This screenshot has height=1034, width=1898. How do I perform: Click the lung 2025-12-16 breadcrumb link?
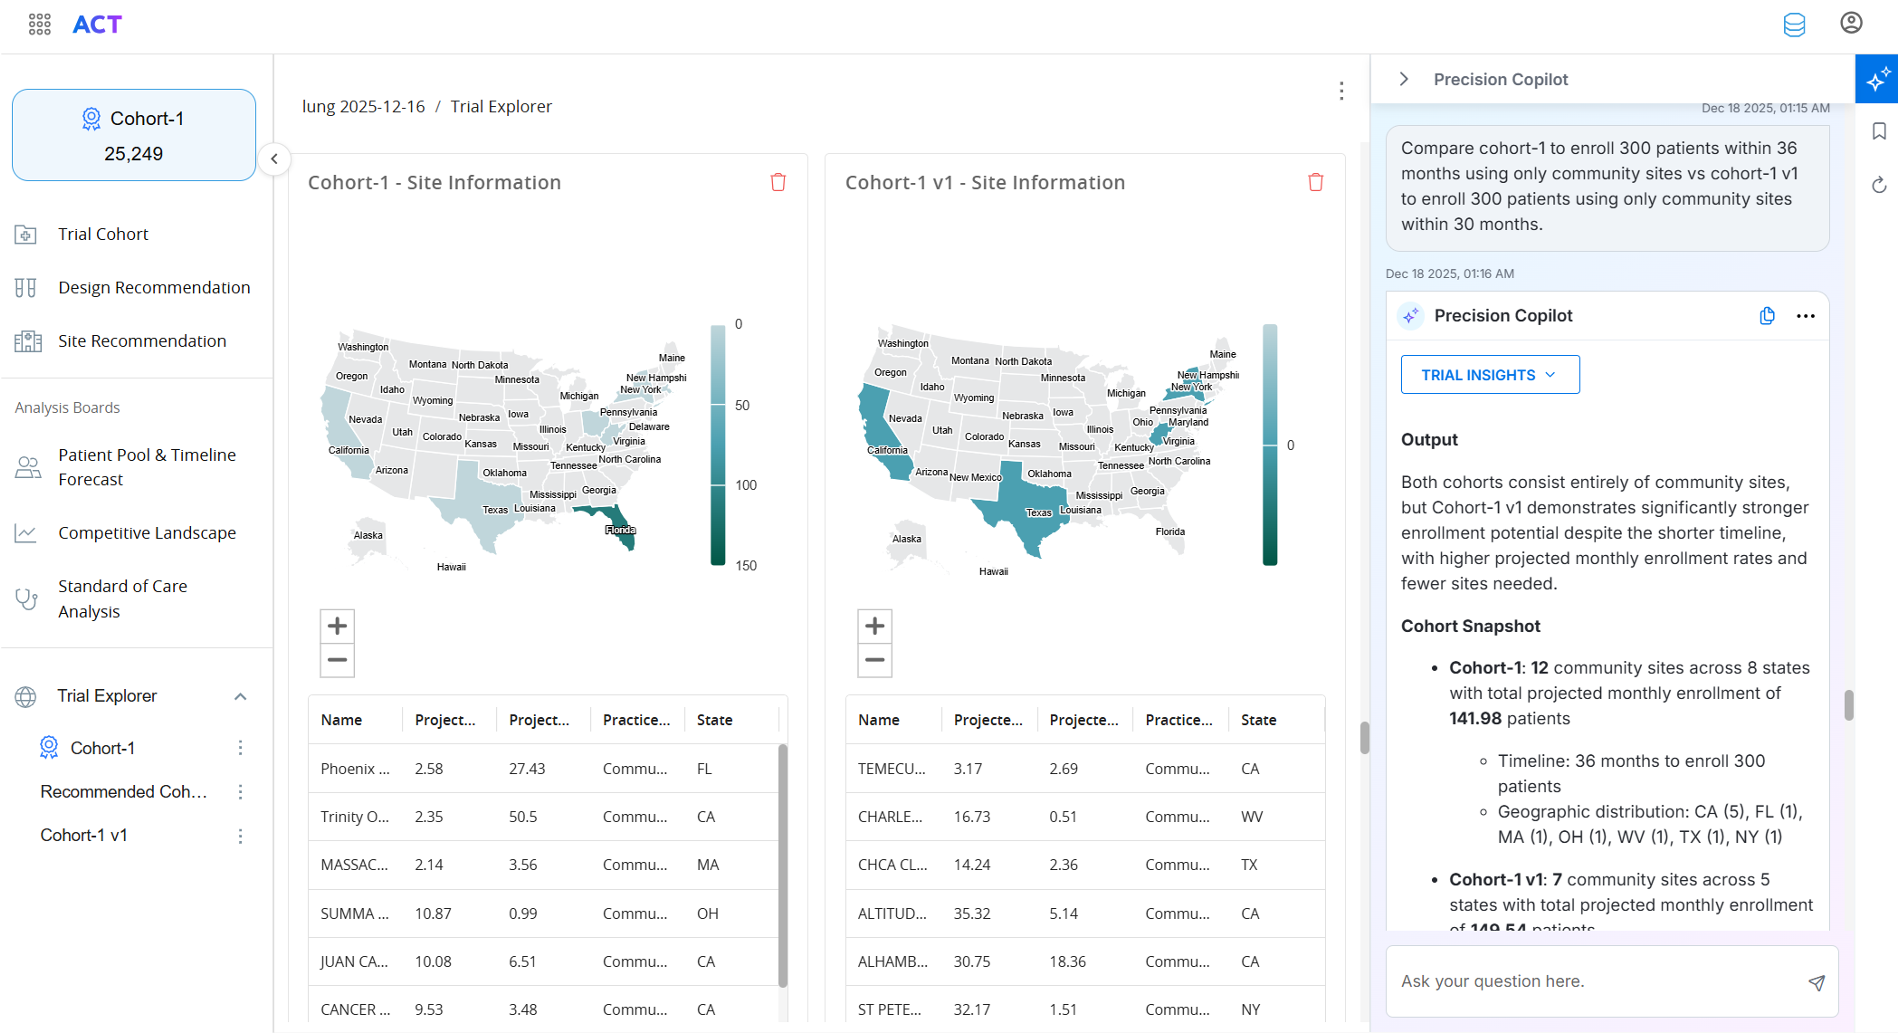click(x=363, y=106)
